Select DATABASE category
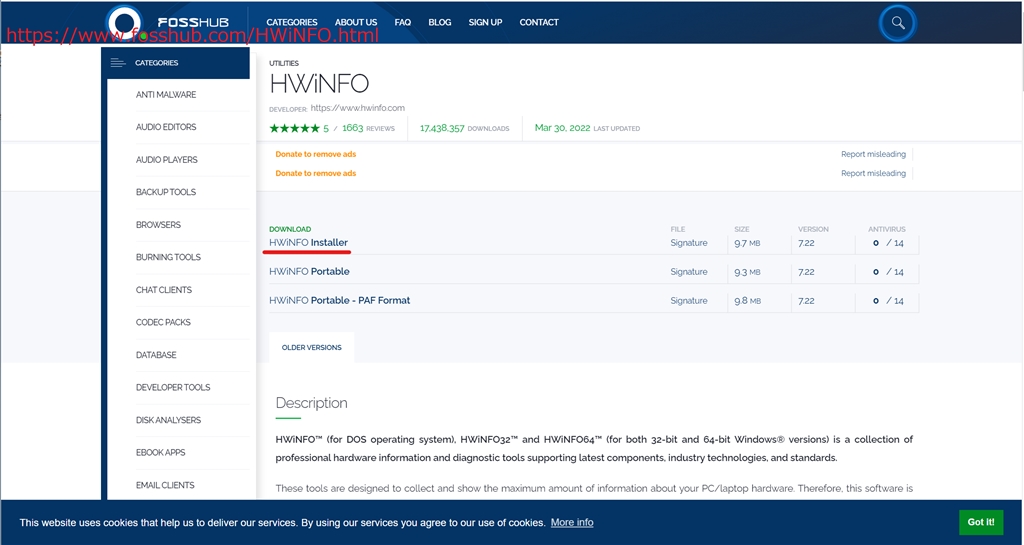Image resolution: width=1024 pixels, height=545 pixels. coord(156,354)
